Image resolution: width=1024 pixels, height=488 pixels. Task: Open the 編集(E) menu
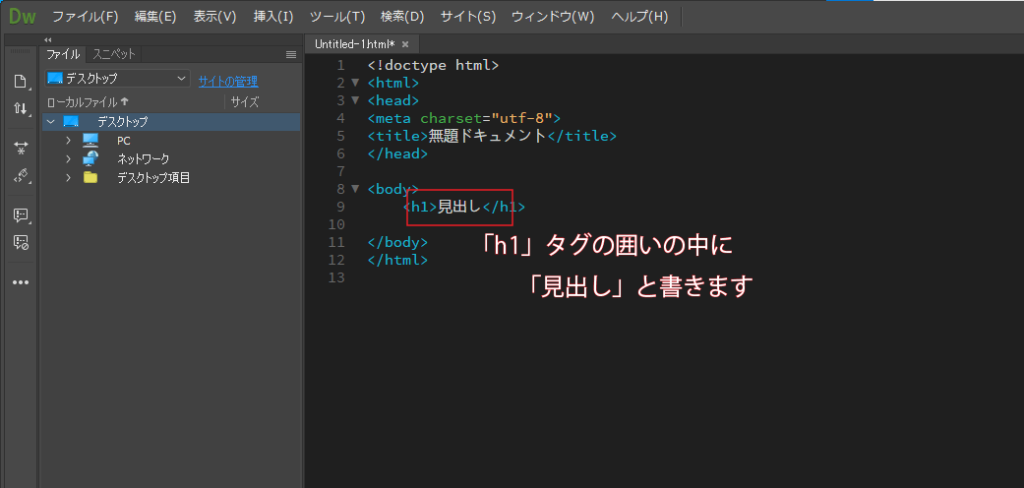pos(155,17)
